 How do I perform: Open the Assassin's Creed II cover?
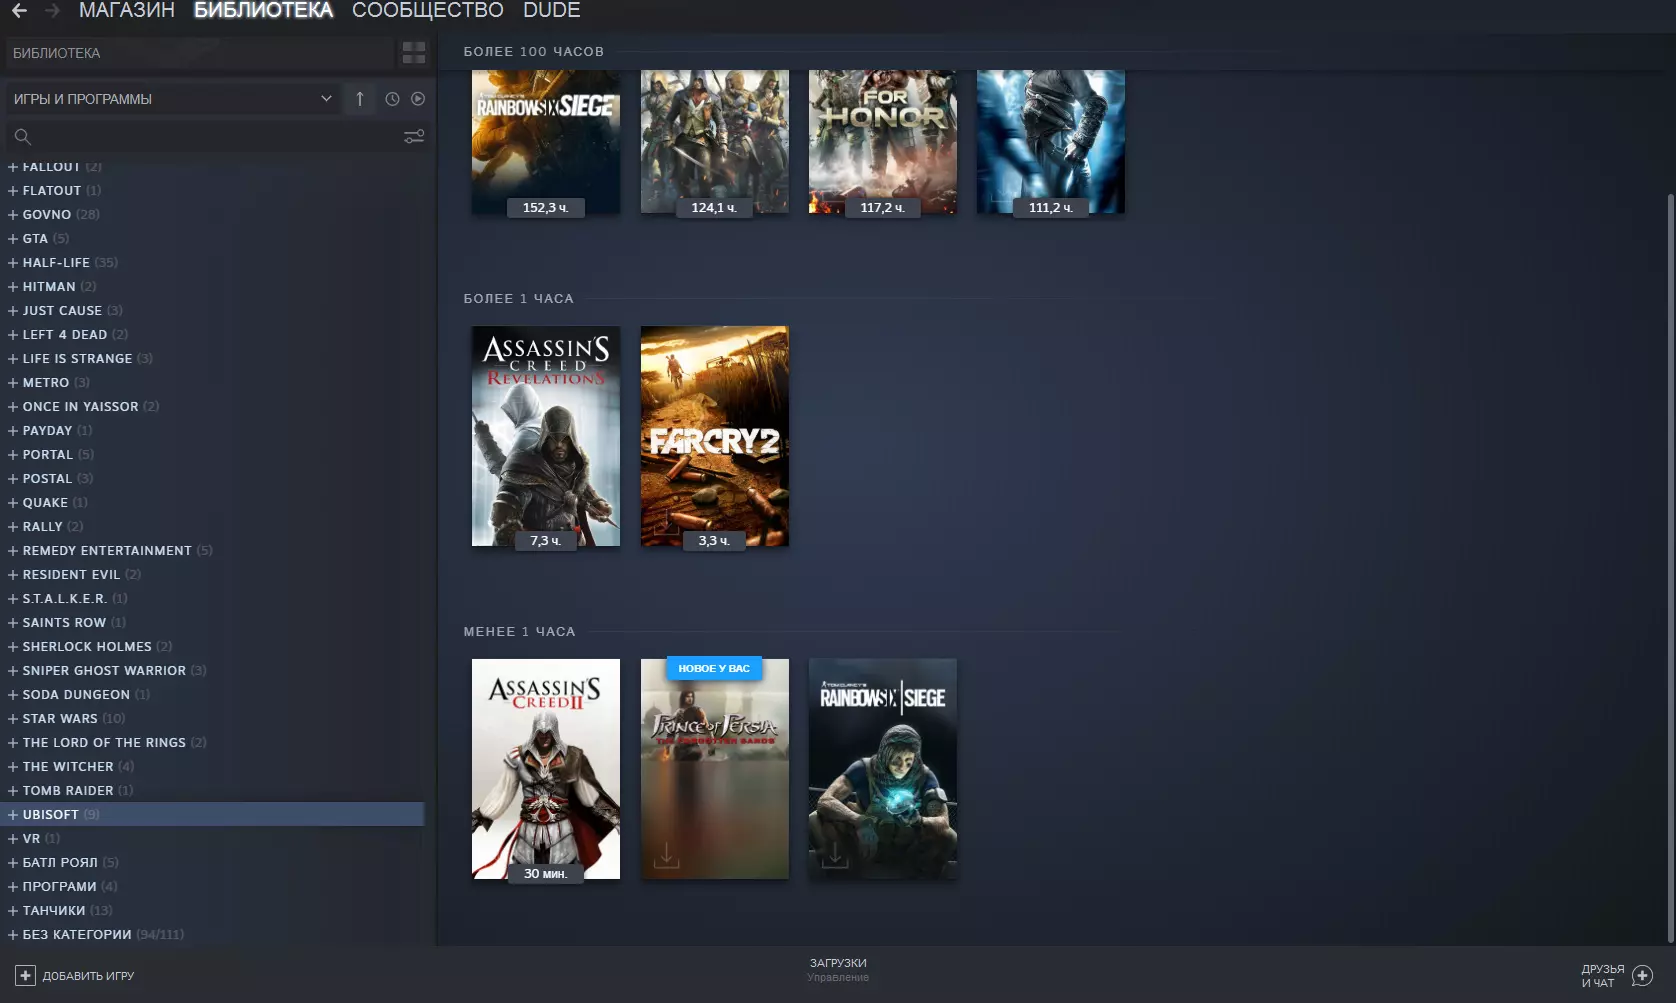click(546, 769)
